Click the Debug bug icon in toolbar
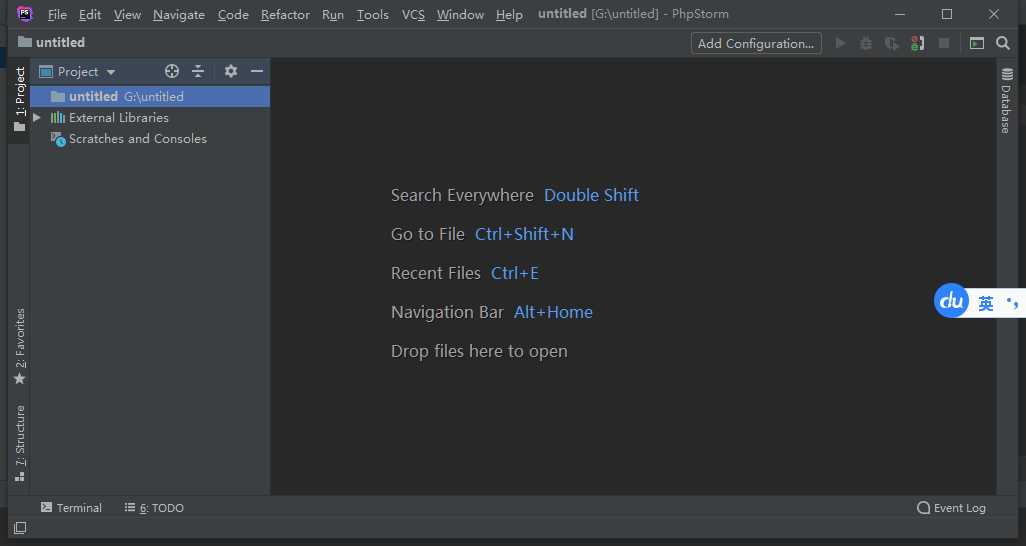The height and width of the screenshot is (546, 1026). pyautogui.click(x=866, y=43)
